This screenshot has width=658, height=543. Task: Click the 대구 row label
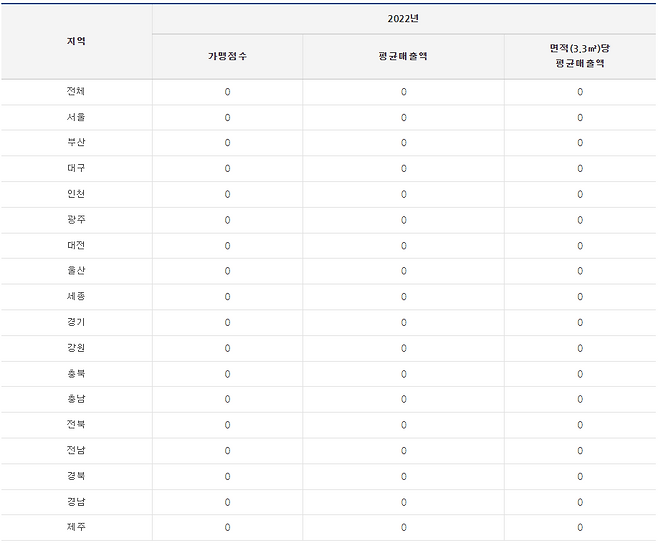[76, 169]
